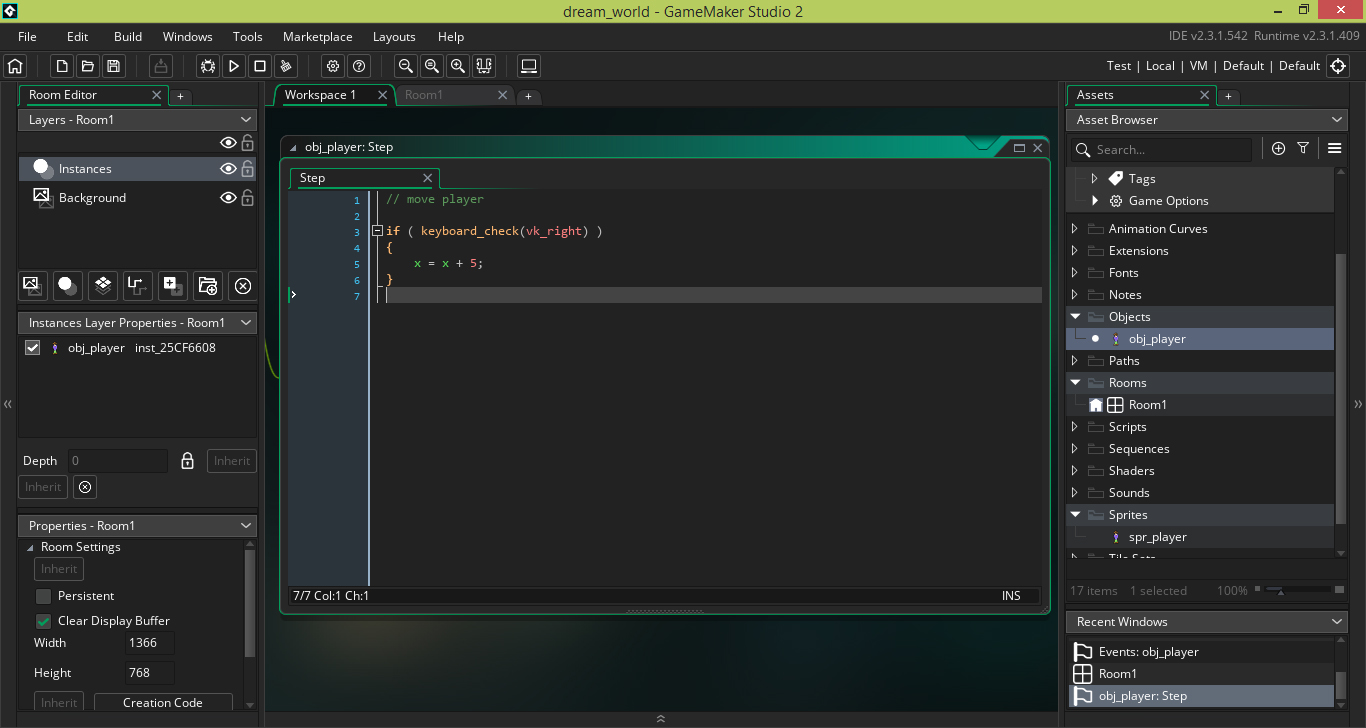This screenshot has height=728, width=1366.
Task: Click Inherit button beside Depth
Action: tap(232, 461)
